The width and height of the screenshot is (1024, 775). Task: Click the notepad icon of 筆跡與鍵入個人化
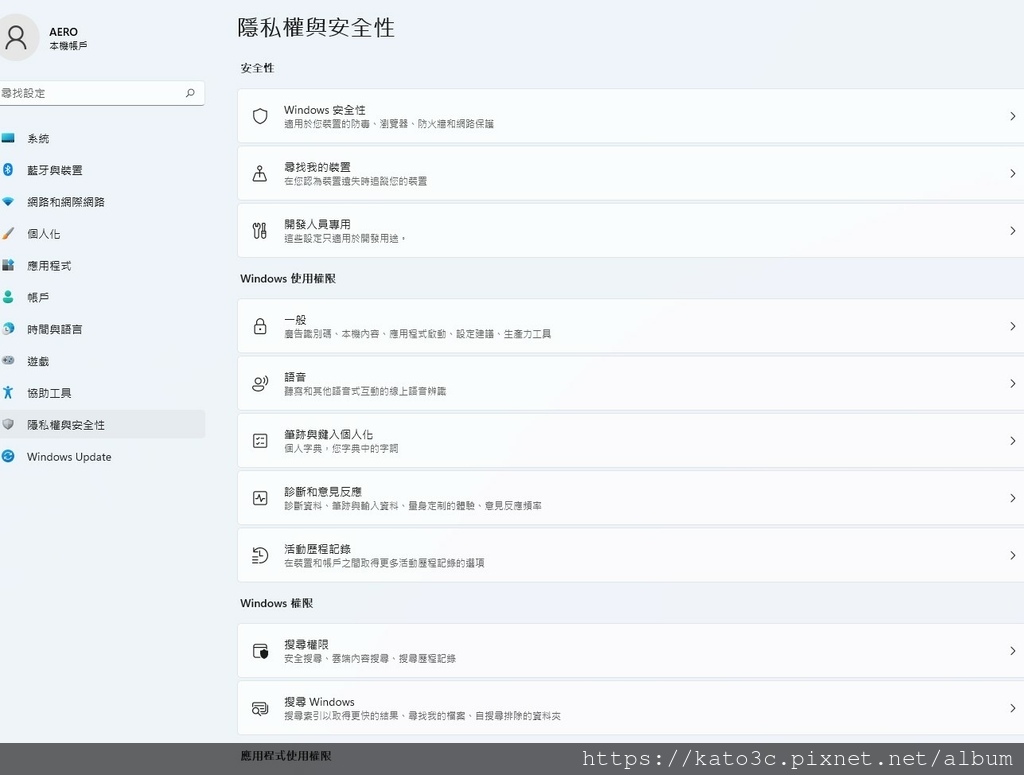click(x=260, y=441)
